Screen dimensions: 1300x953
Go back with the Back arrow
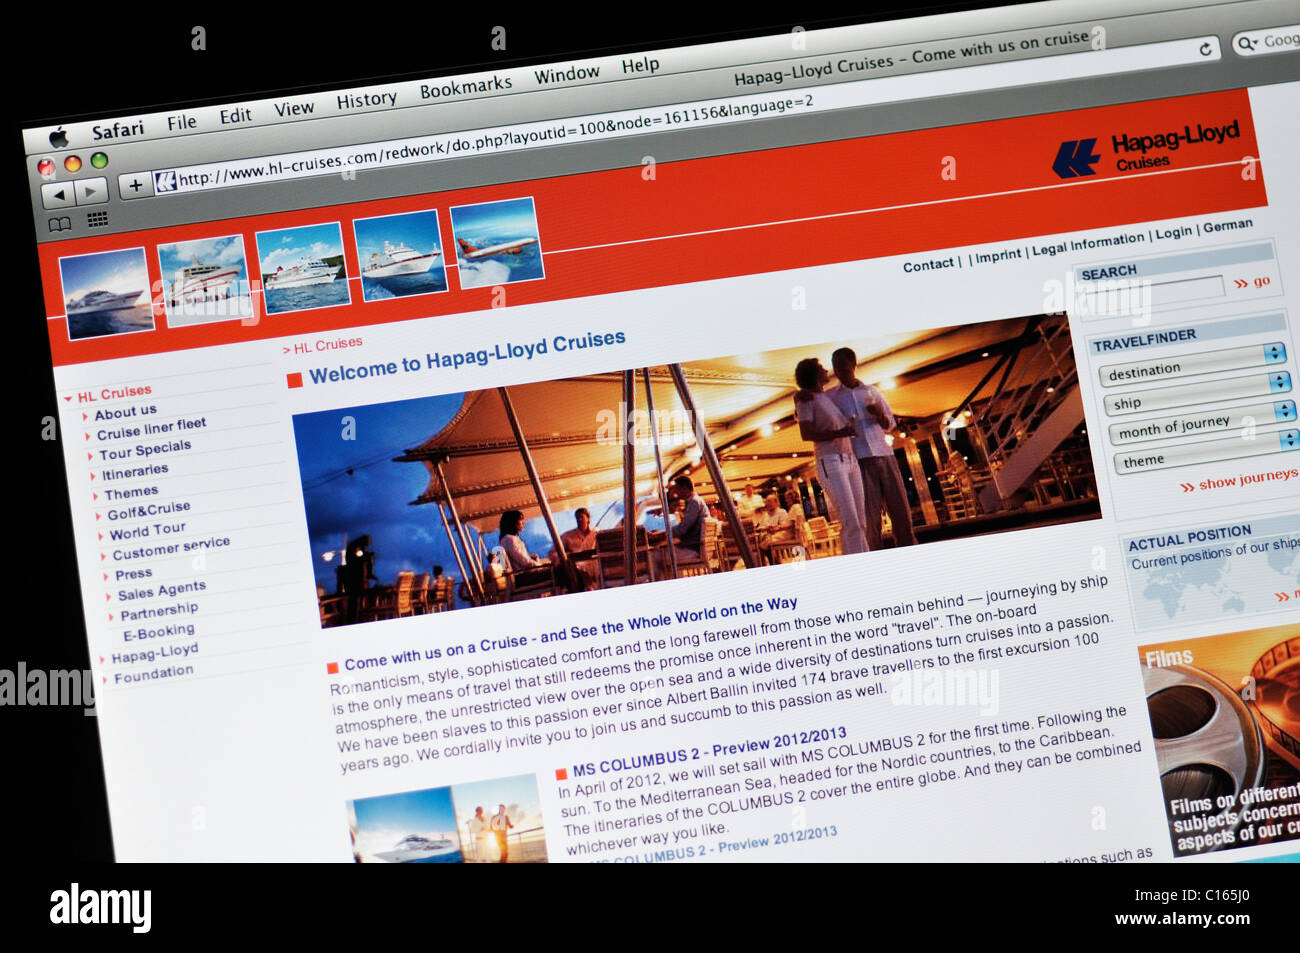click(x=58, y=194)
